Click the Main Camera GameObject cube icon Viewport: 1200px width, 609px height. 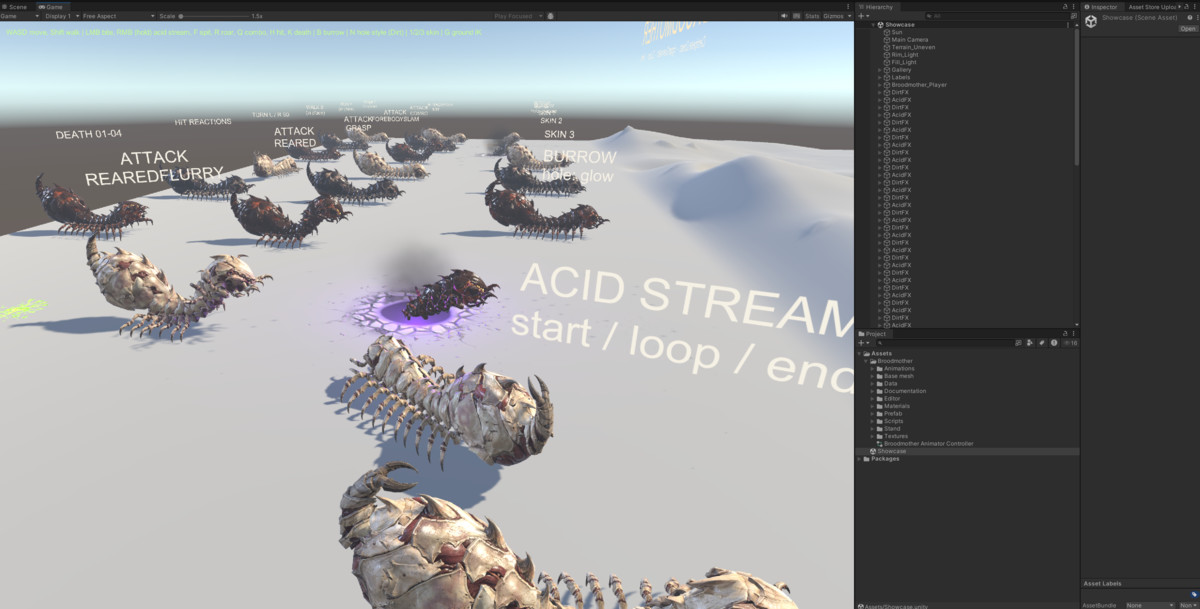[886, 40]
